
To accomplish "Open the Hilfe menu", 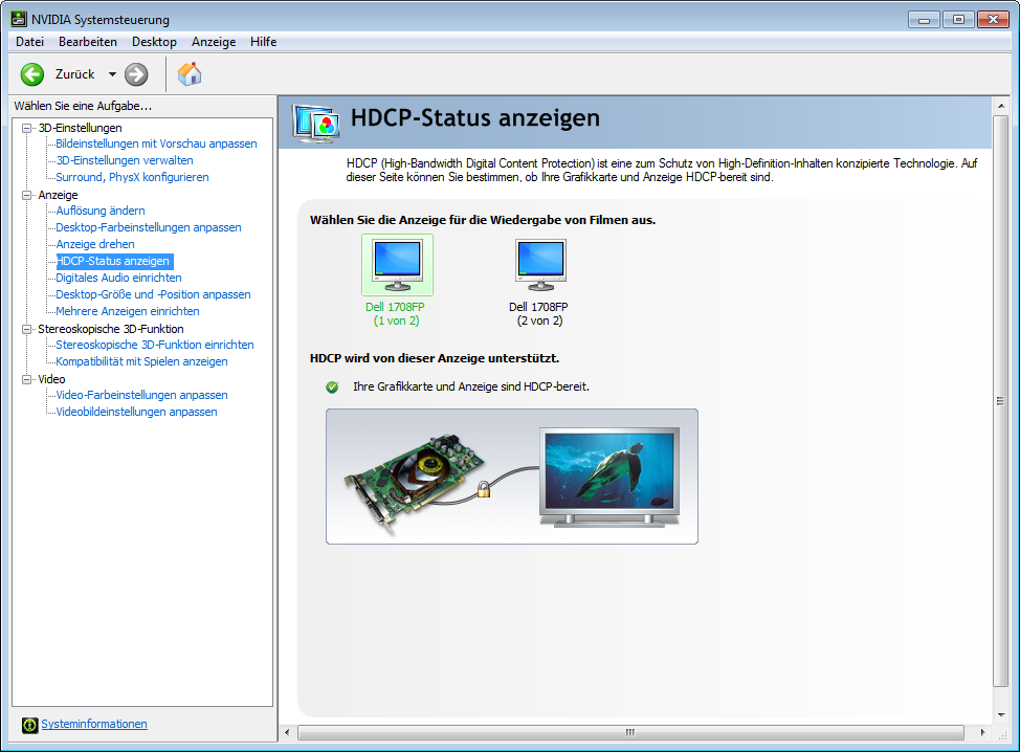I will pyautogui.click(x=263, y=42).
